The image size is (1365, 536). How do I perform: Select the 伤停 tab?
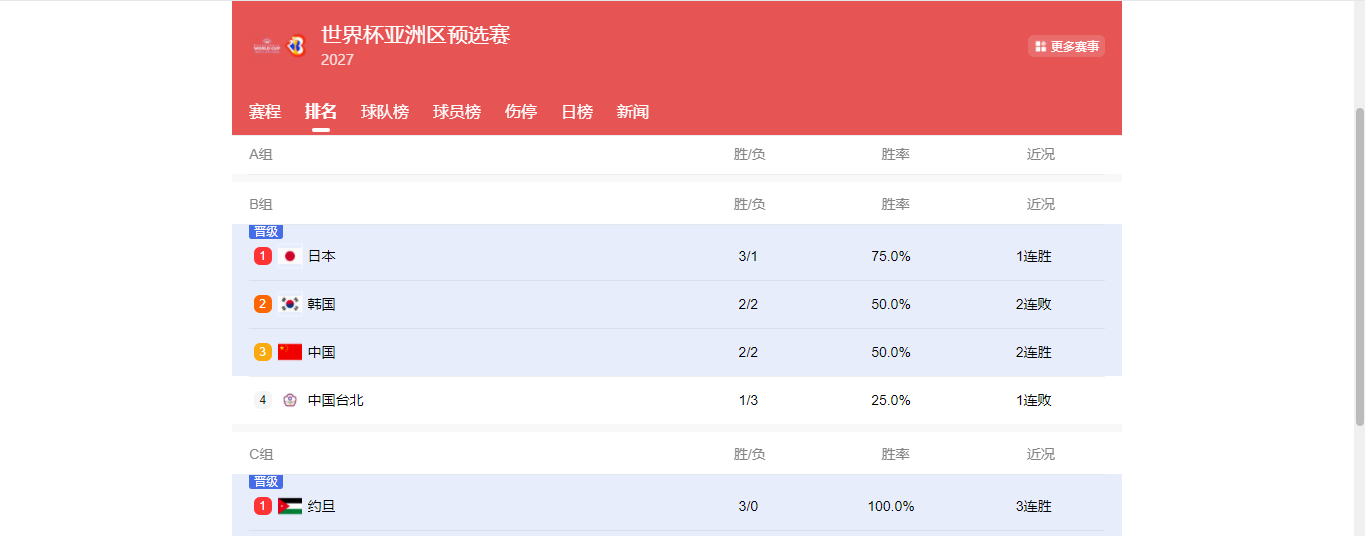coord(521,112)
